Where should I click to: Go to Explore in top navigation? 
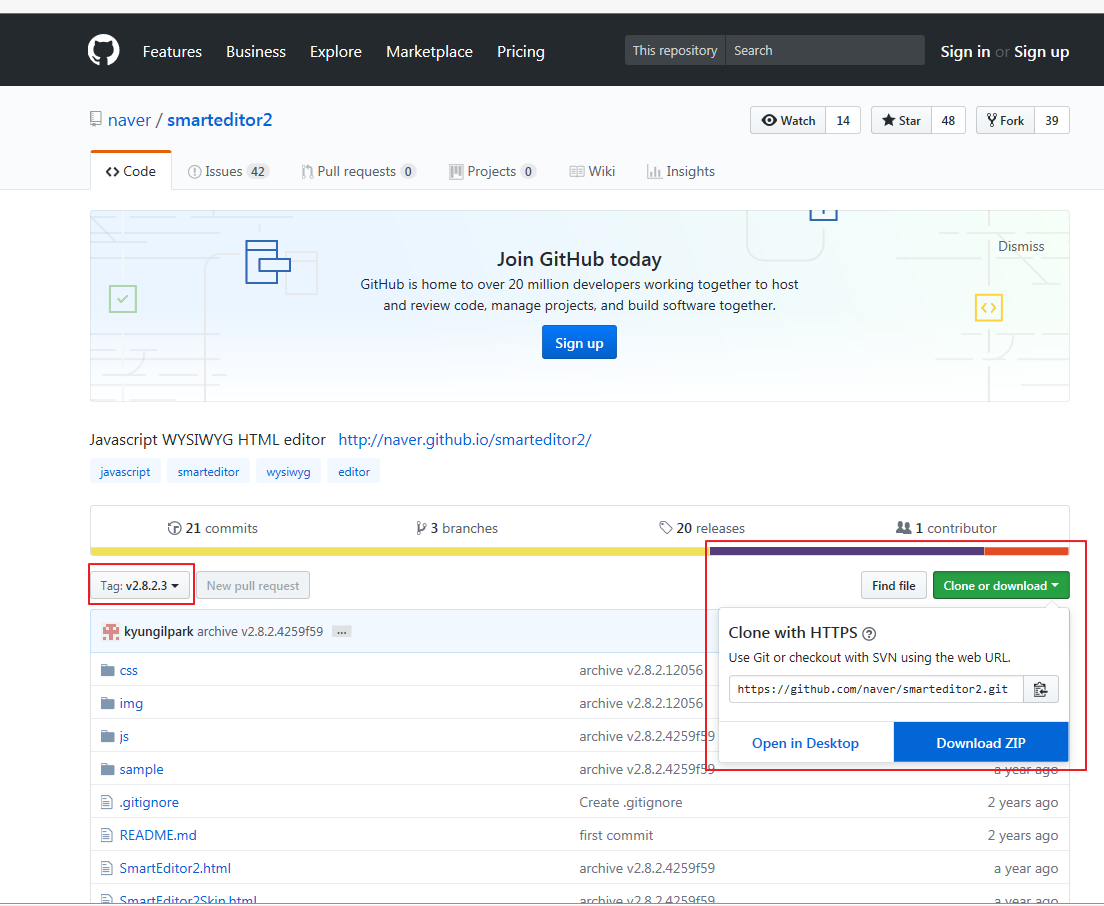pos(336,51)
